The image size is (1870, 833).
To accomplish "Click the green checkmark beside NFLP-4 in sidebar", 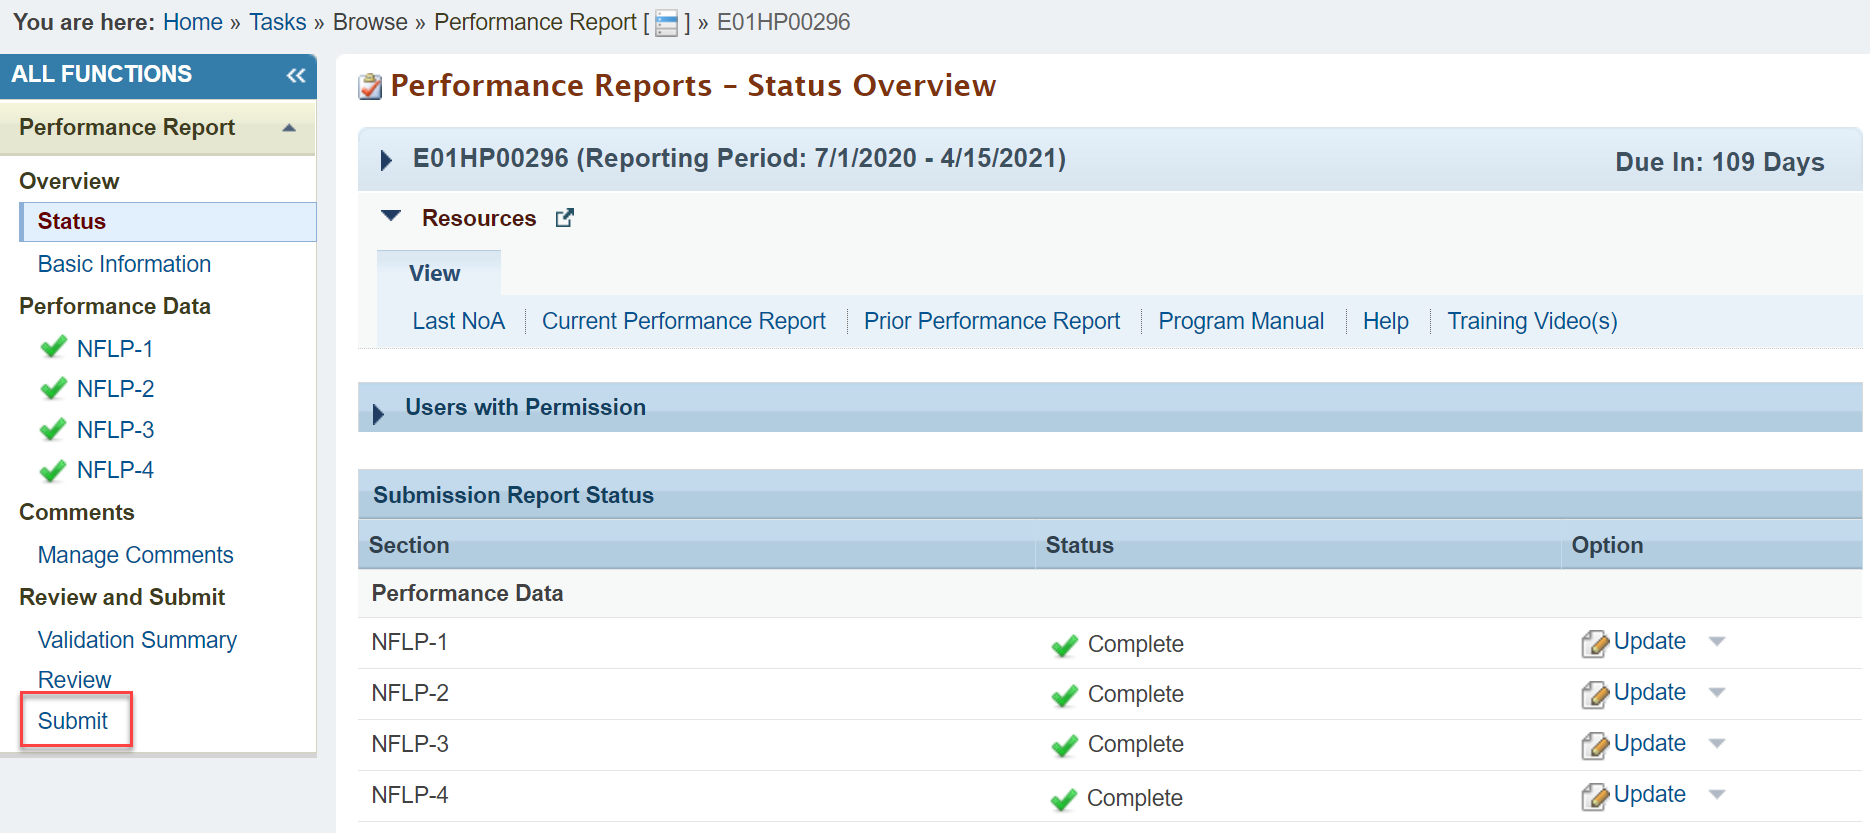I will click(x=53, y=469).
